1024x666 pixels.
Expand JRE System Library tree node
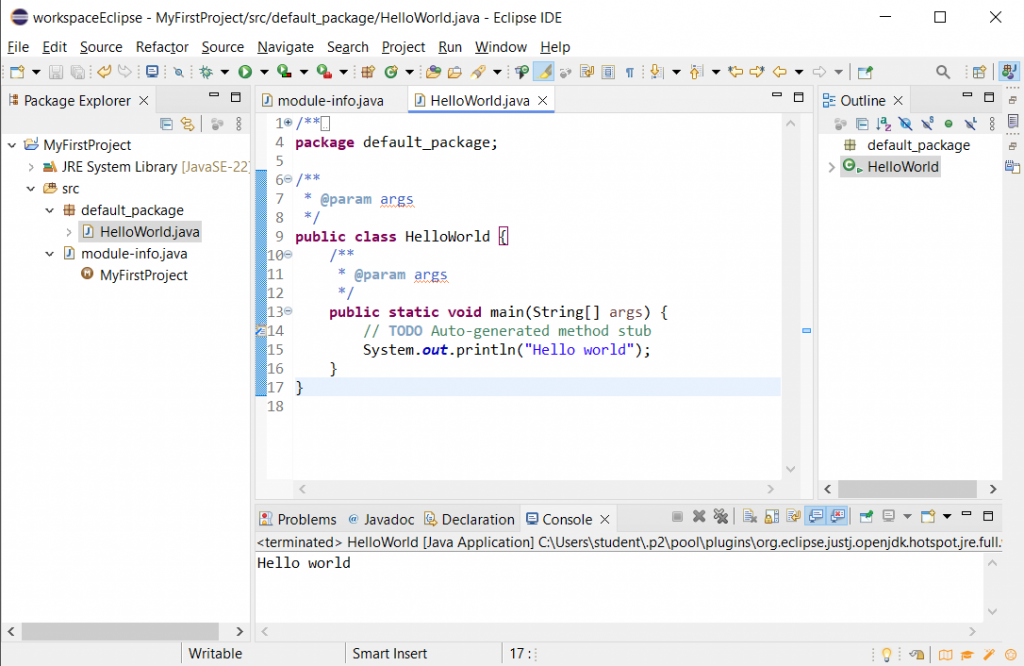coord(31,167)
